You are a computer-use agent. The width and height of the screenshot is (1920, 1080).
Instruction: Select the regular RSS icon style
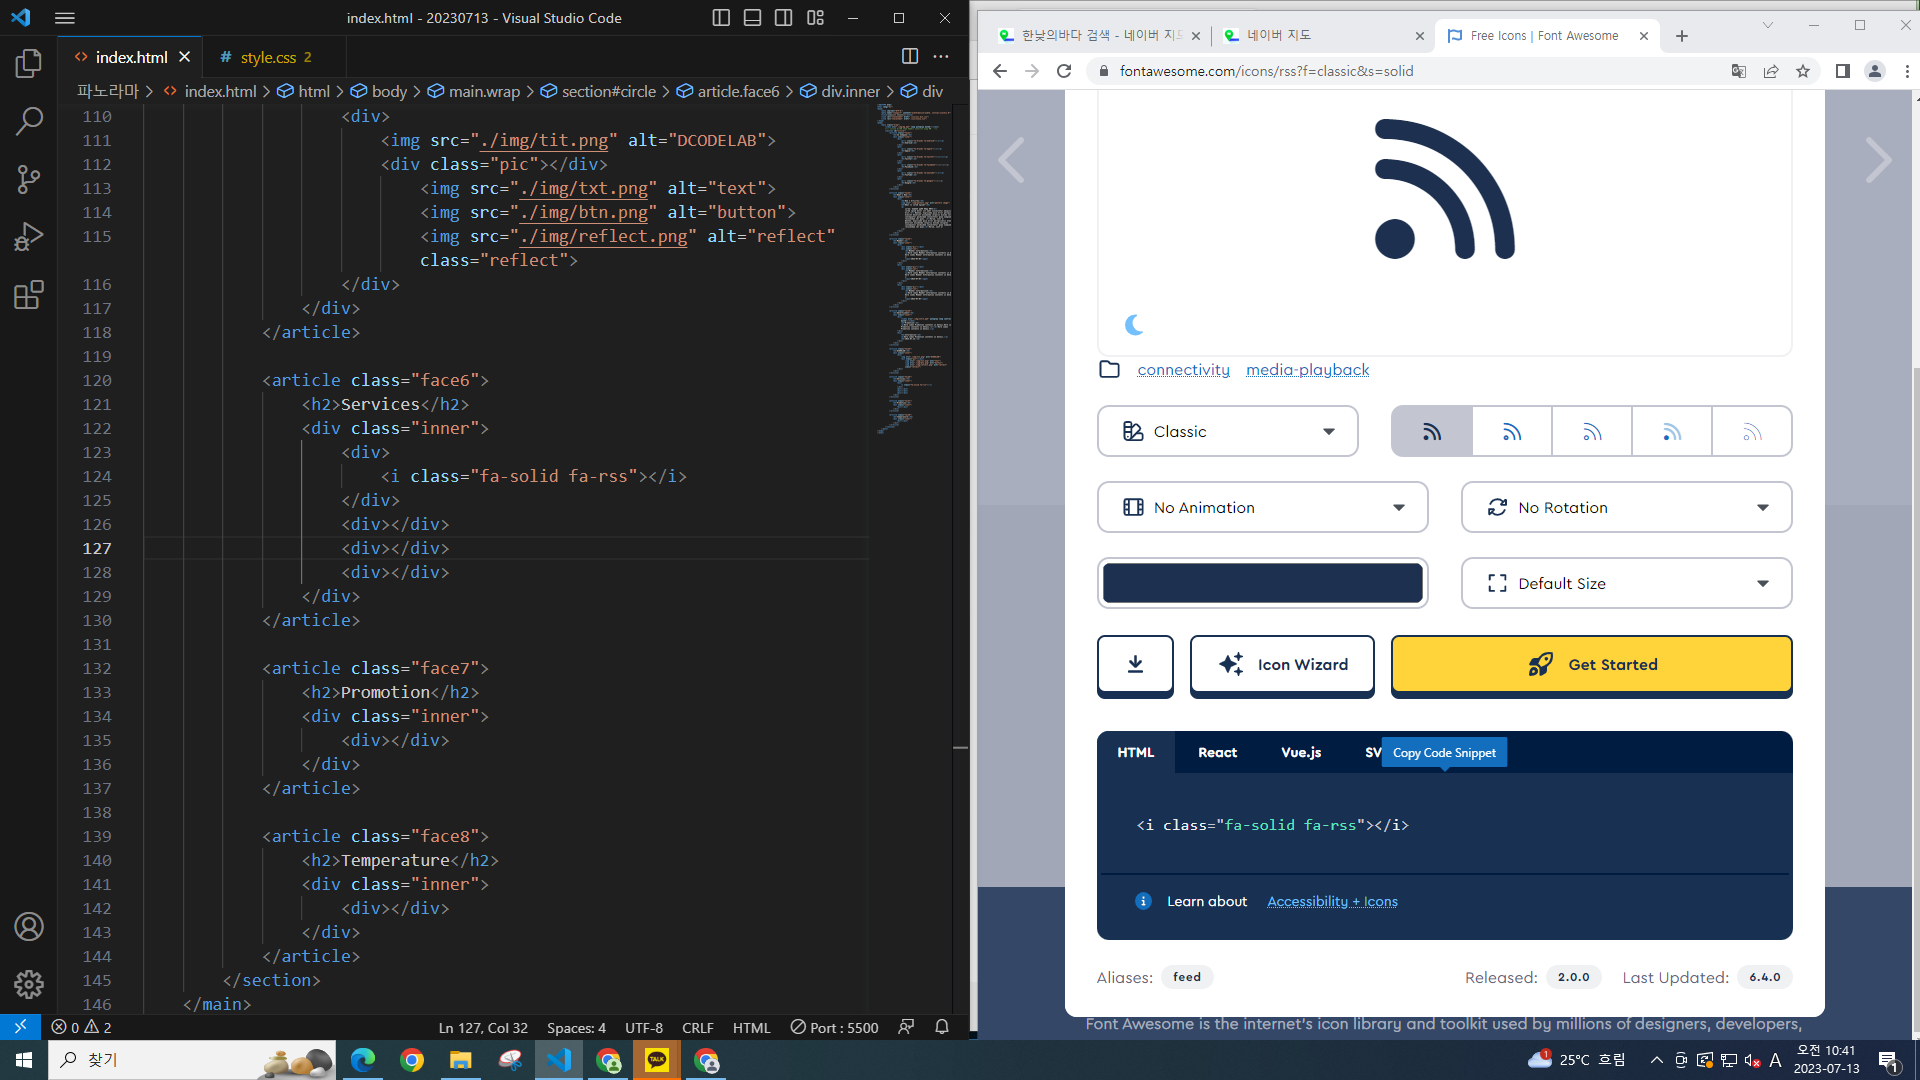pyautogui.click(x=1511, y=432)
